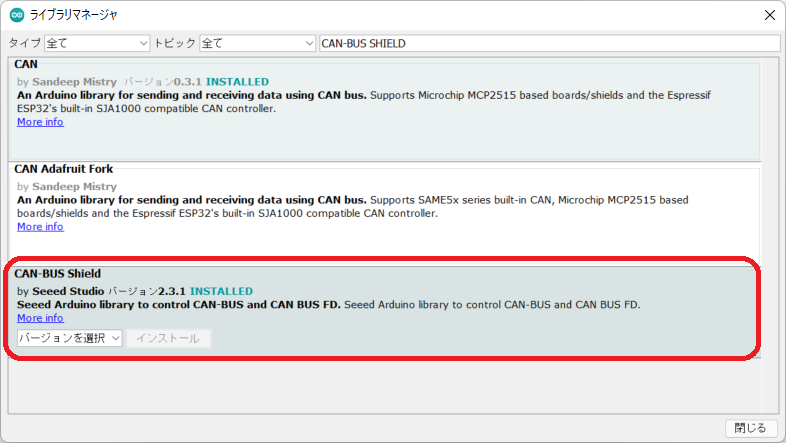Click author text 'by Seeed Studio'
786x443 pixels.
61,291
